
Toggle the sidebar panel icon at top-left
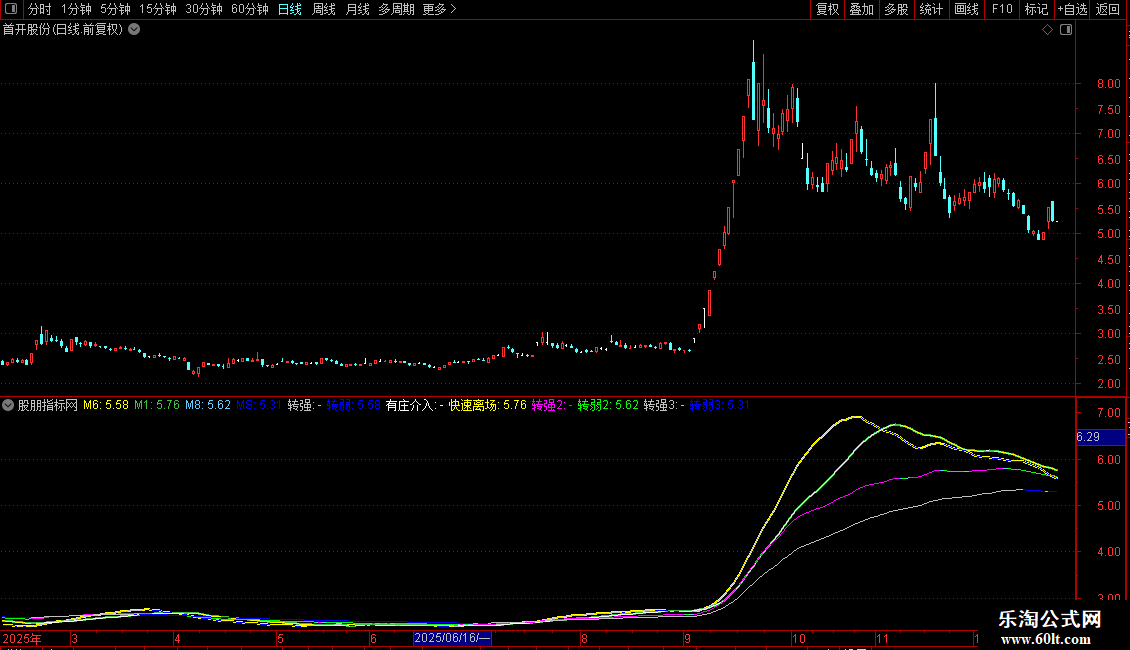(11, 9)
